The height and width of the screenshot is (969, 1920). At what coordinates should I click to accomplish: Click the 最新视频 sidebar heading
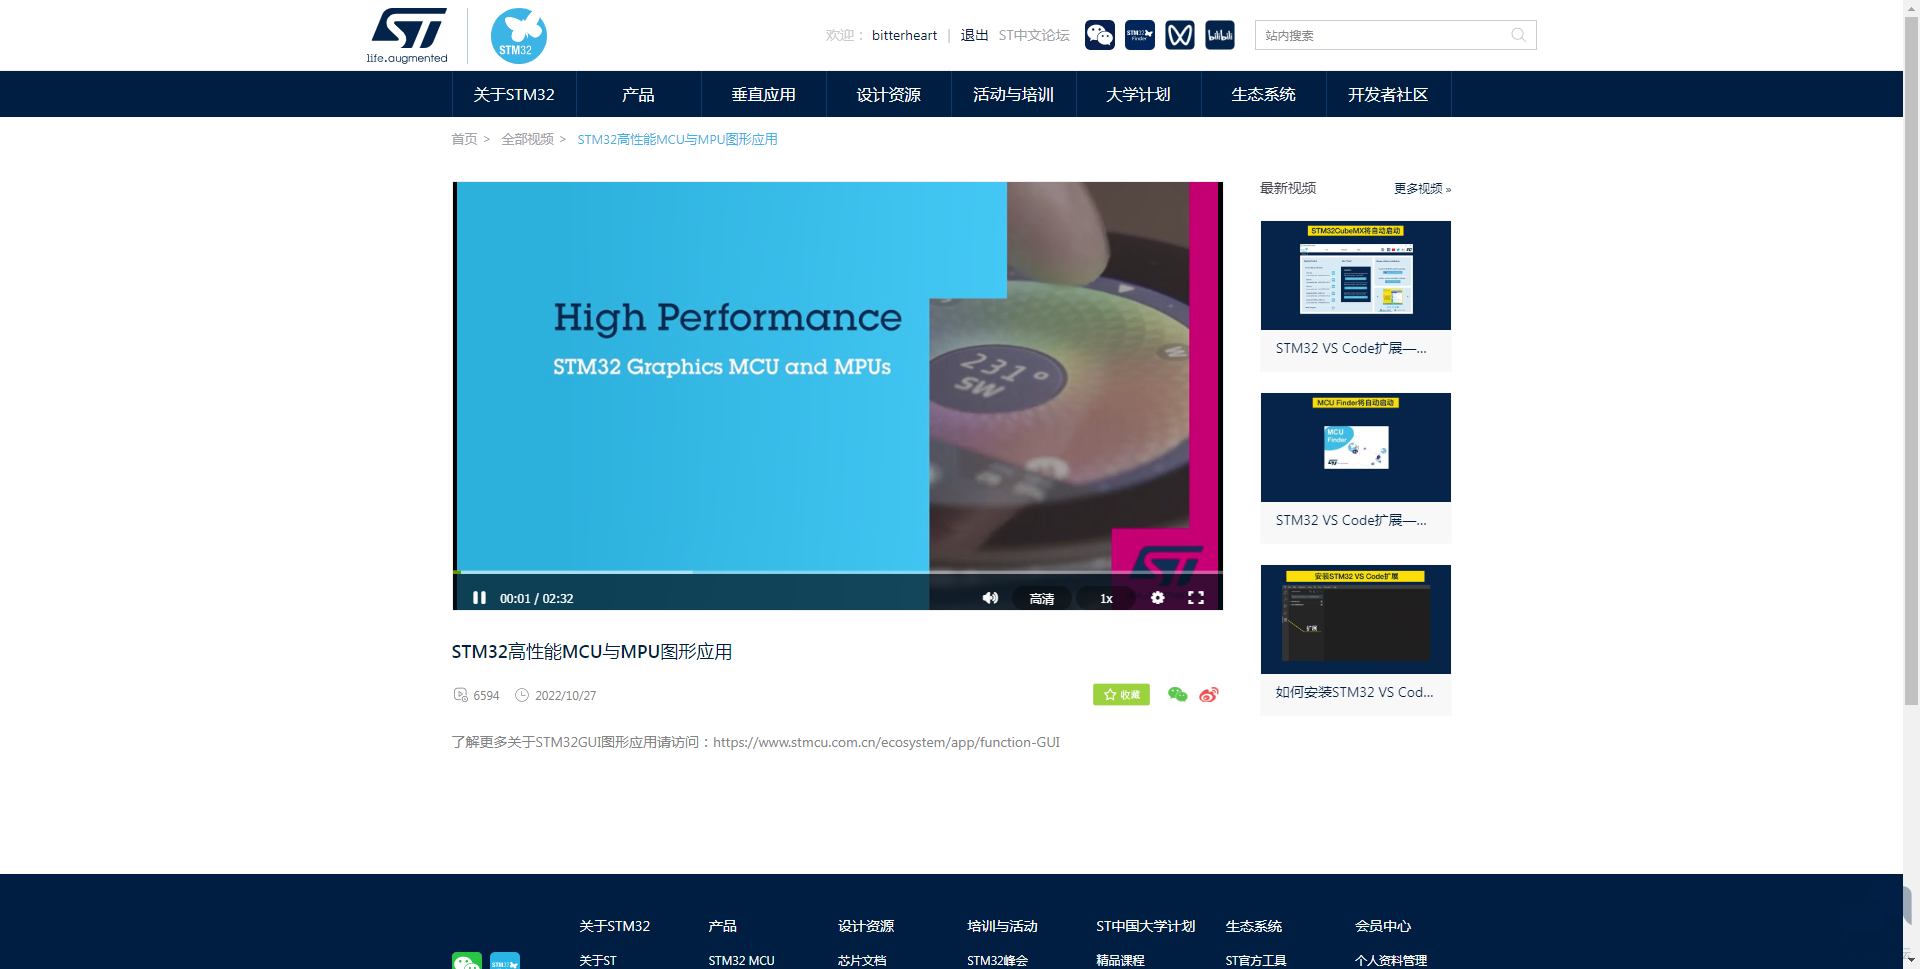point(1288,188)
